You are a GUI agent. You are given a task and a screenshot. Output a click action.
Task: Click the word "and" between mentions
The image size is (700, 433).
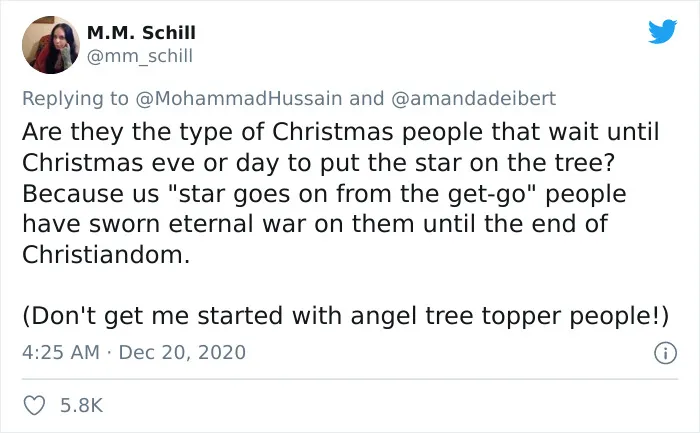pos(367,98)
